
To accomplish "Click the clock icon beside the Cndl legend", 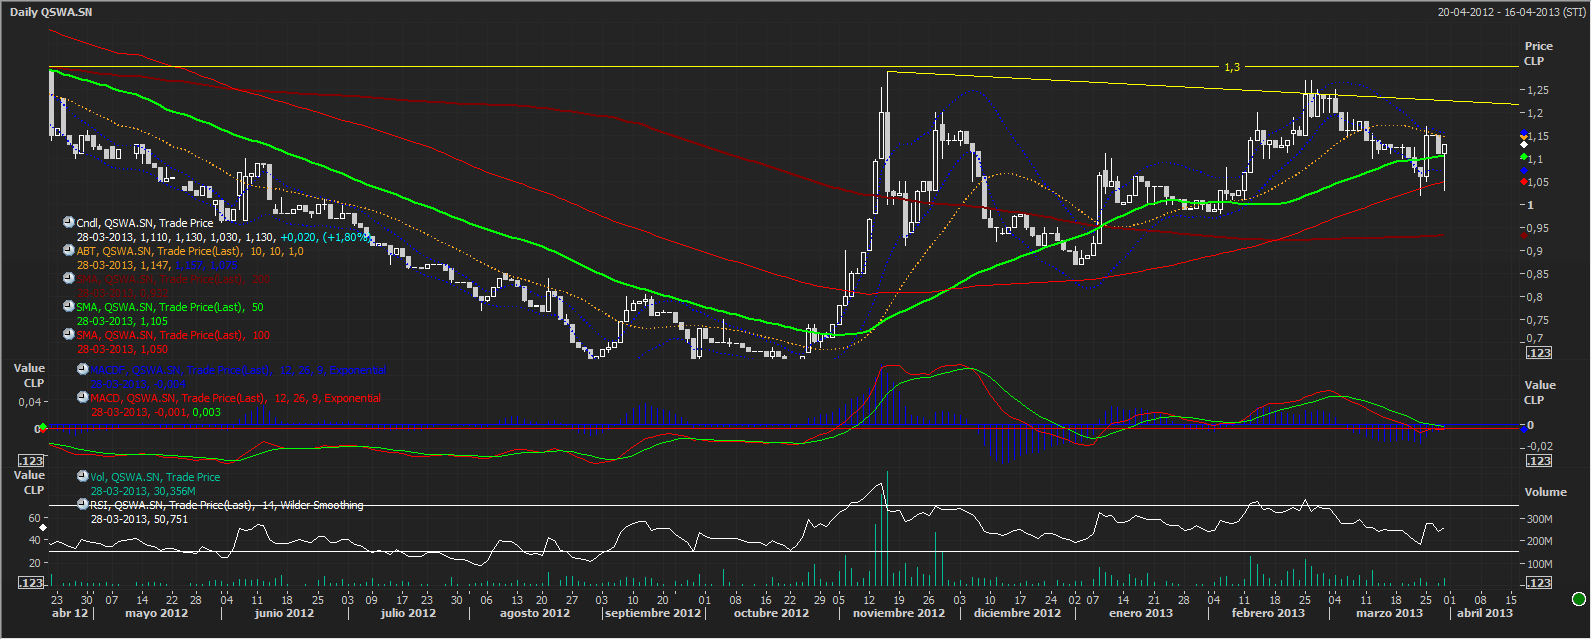I will (x=69, y=223).
